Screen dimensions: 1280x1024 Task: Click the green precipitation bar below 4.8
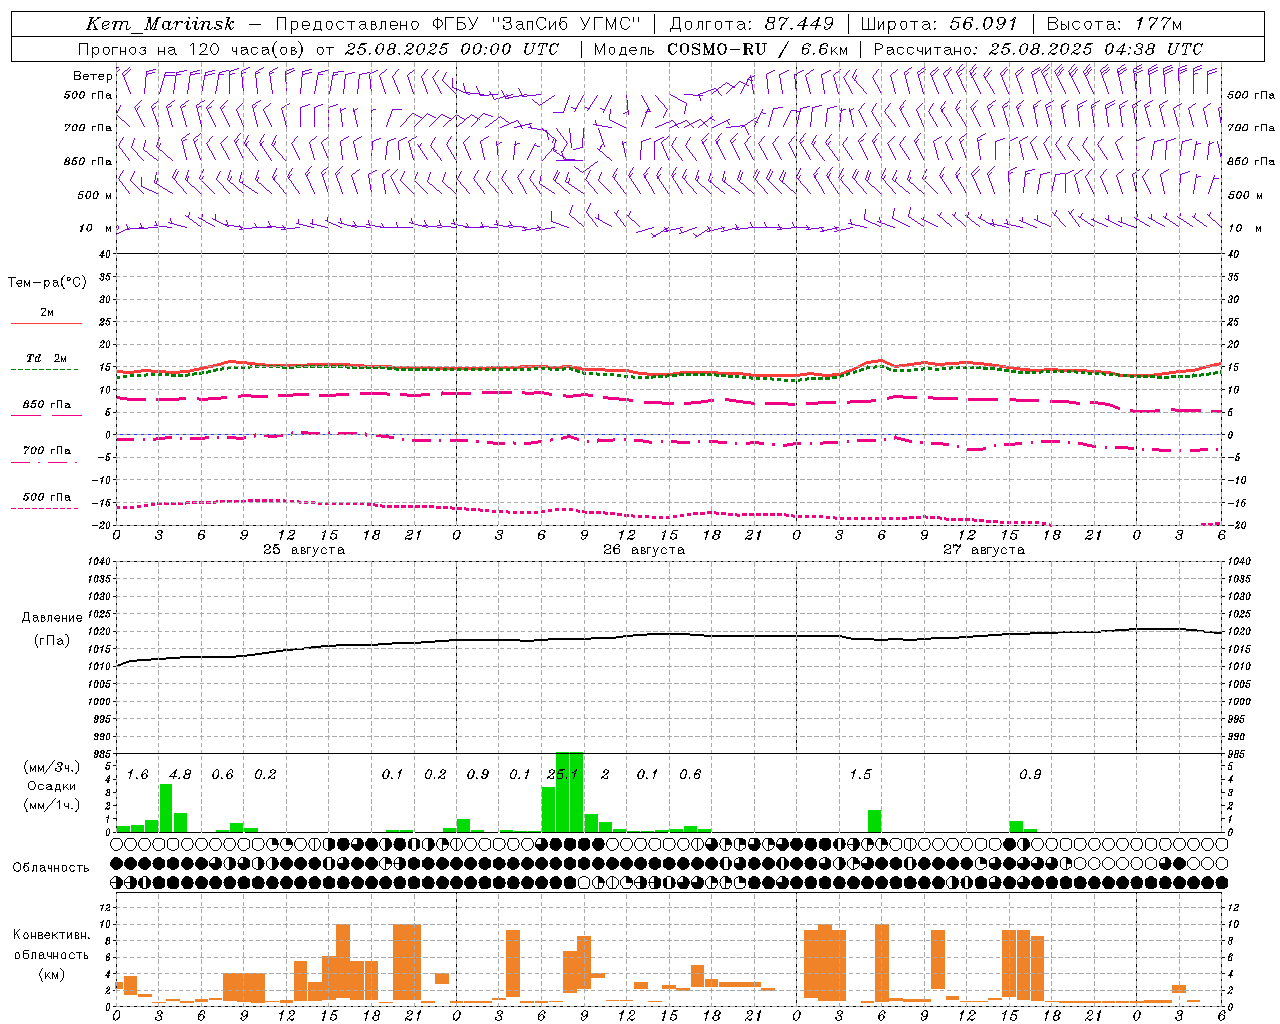pos(166,808)
